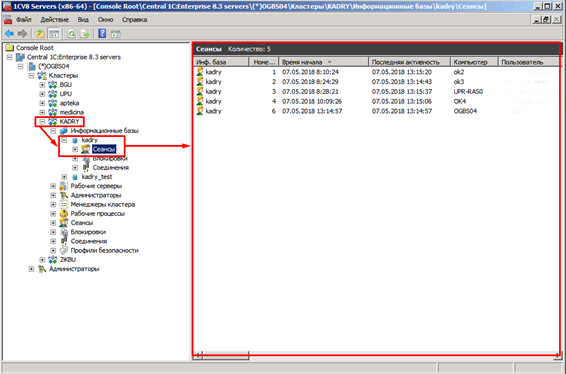Click the Refresh toolbar icon

click(72, 34)
